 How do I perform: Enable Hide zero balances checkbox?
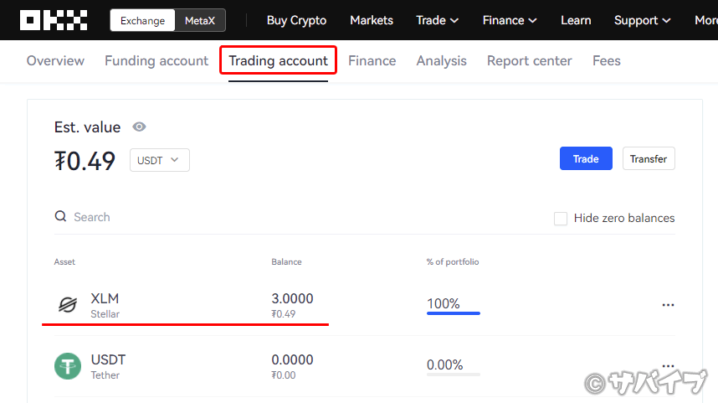click(560, 218)
